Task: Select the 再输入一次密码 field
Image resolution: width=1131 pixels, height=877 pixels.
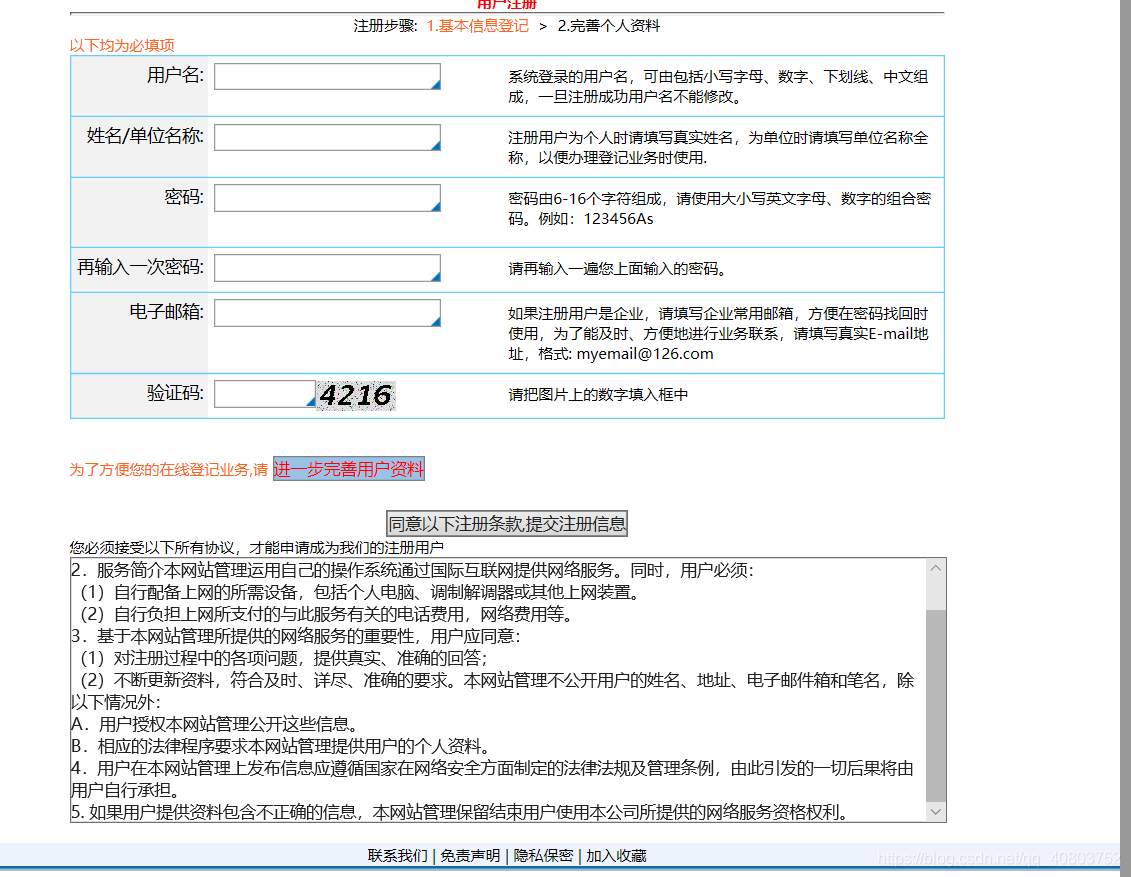Action: pyautogui.click(x=327, y=268)
